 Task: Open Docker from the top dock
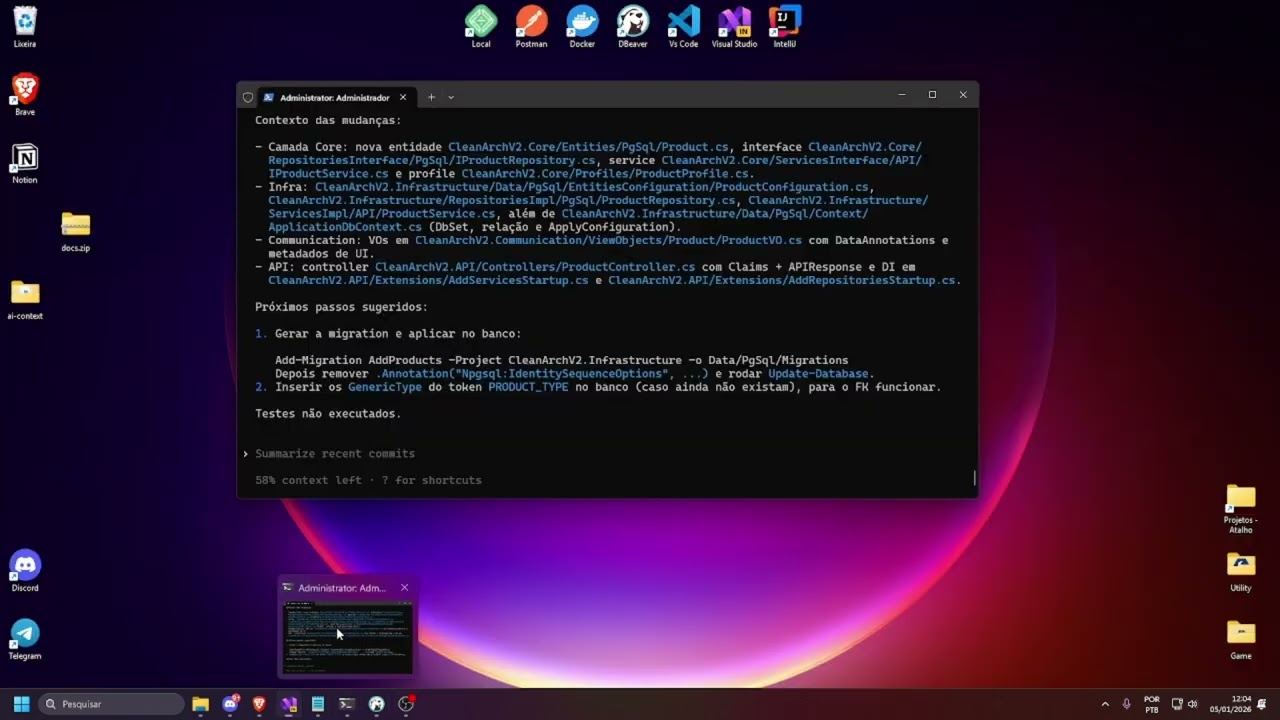582,26
